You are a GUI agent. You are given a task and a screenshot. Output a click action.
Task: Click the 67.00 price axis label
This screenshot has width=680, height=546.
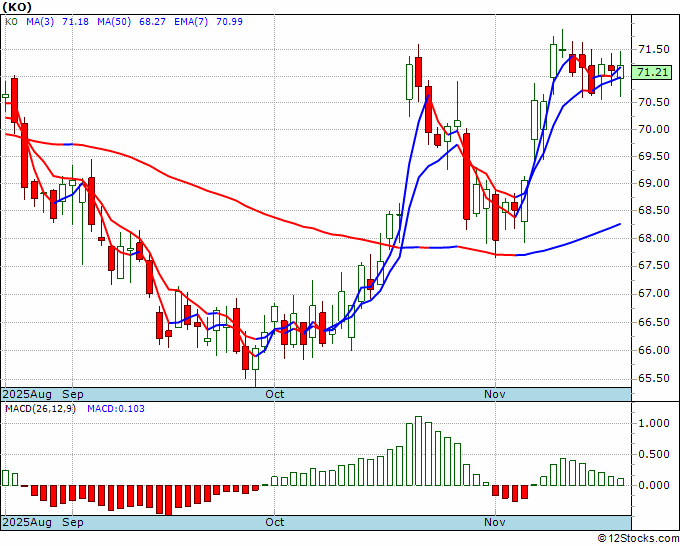653,294
